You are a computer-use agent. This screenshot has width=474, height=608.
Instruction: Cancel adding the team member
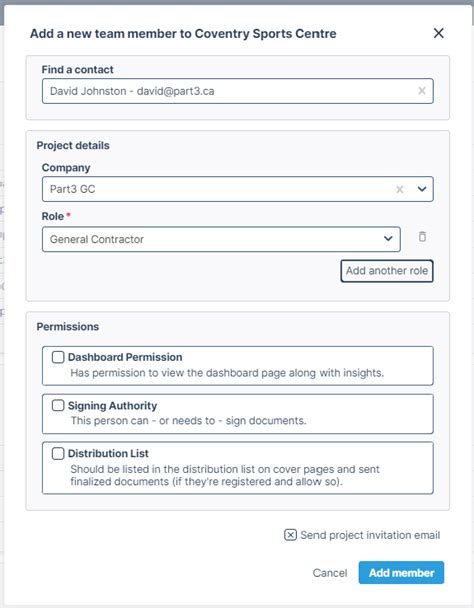(330, 573)
